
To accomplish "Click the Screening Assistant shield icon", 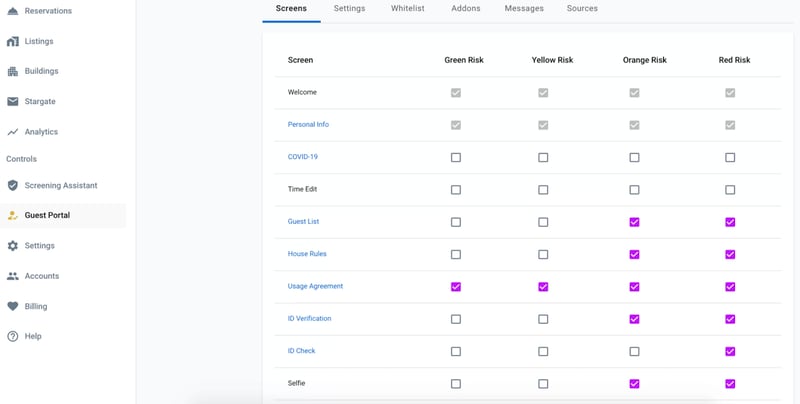I will point(13,185).
